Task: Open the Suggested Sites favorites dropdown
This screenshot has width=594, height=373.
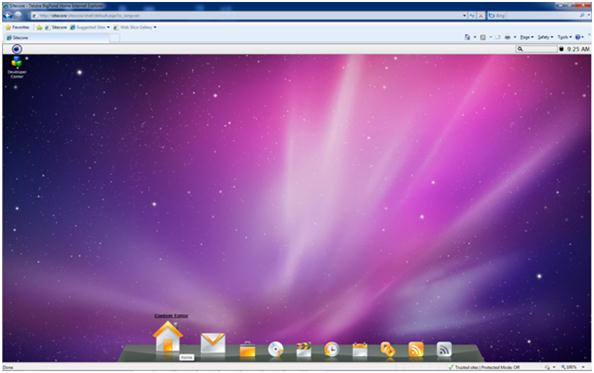Action: 90,28
